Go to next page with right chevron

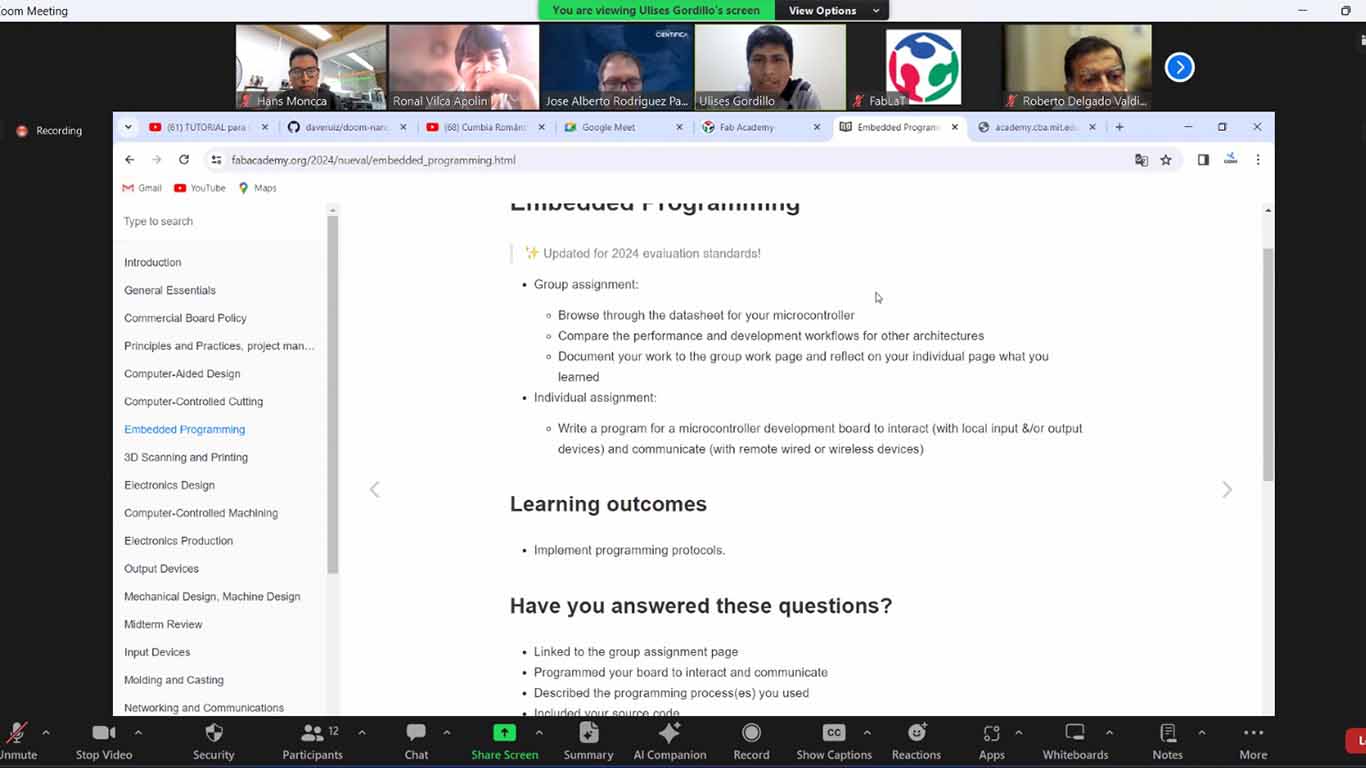coord(1227,489)
